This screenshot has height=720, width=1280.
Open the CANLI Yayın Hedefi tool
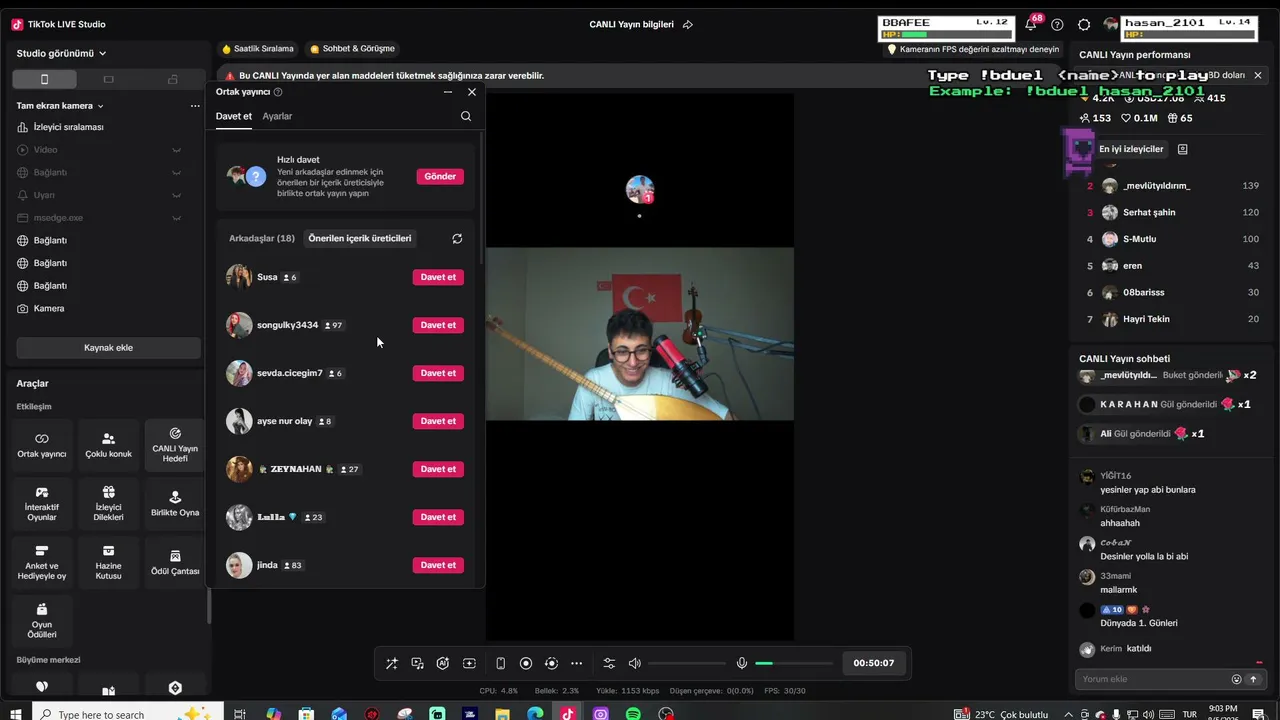pyautogui.click(x=175, y=445)
